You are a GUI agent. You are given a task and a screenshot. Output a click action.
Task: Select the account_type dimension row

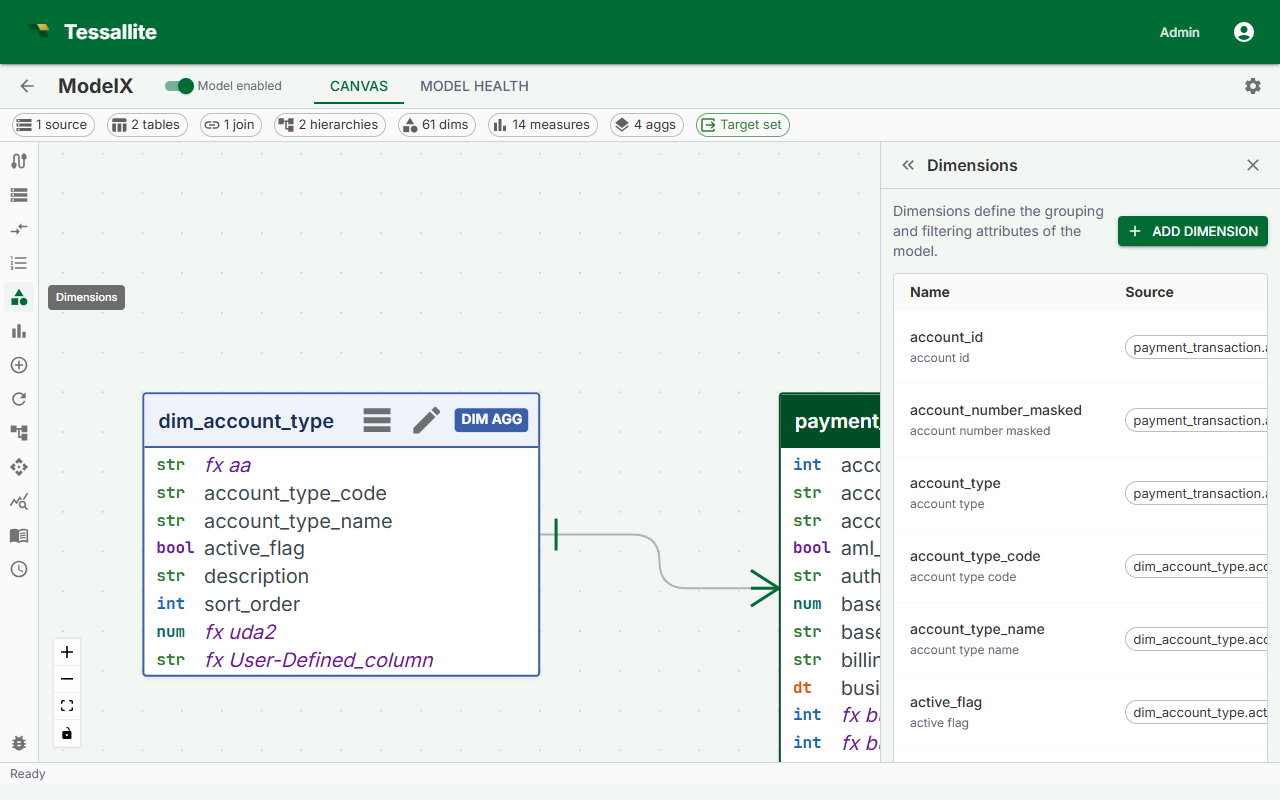click(1080, 493)
